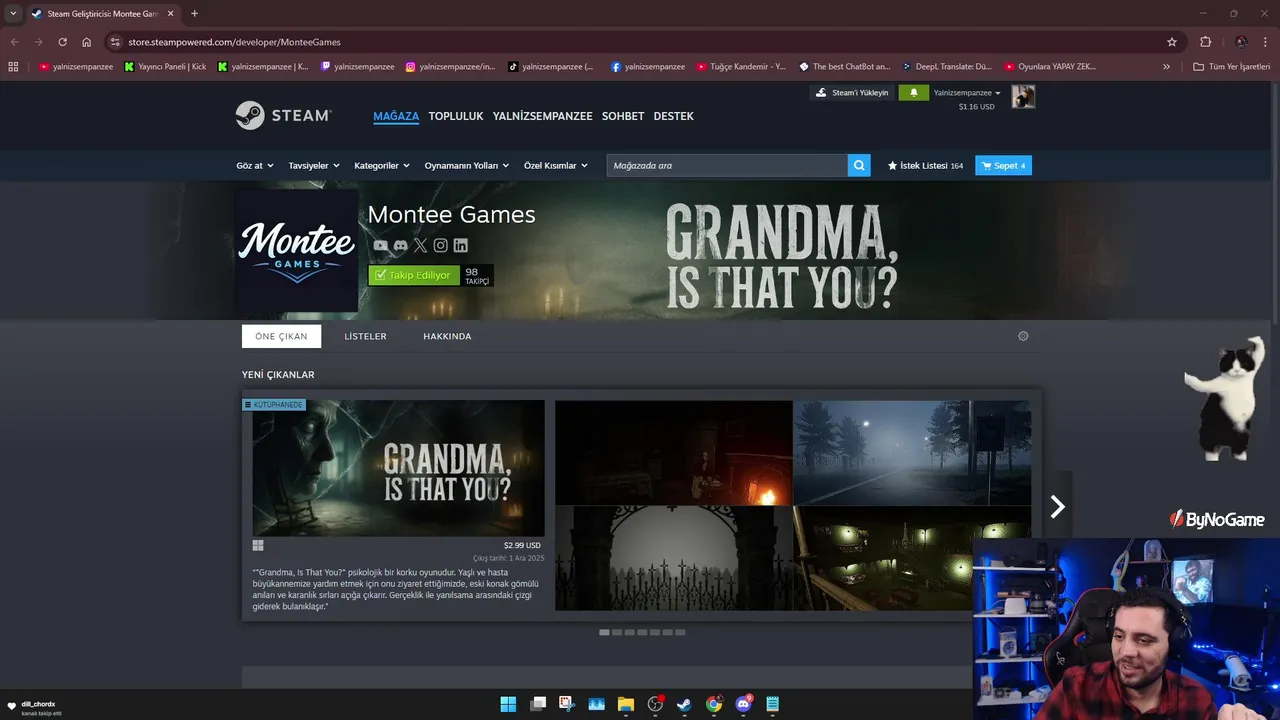Switch to the HAKKINDA tab
The width and height of the screenshot is (1280, 720).
pyautogui.click(x=447, y=336)
